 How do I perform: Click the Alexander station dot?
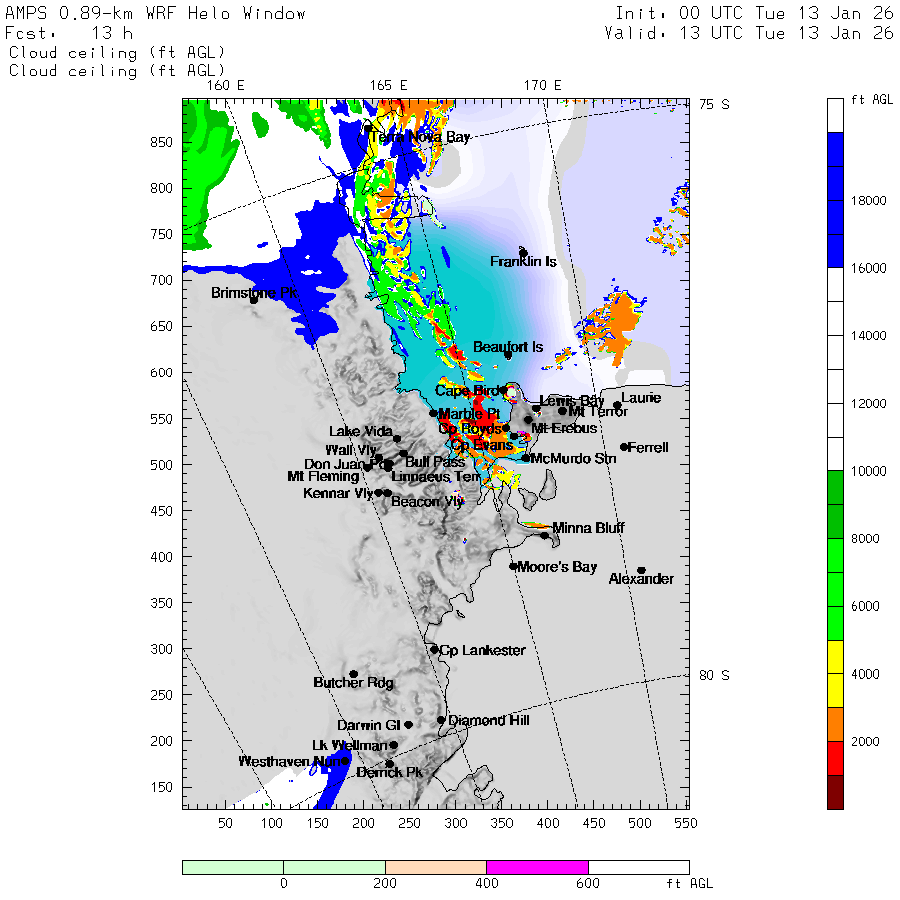click(x=642, y=570)
